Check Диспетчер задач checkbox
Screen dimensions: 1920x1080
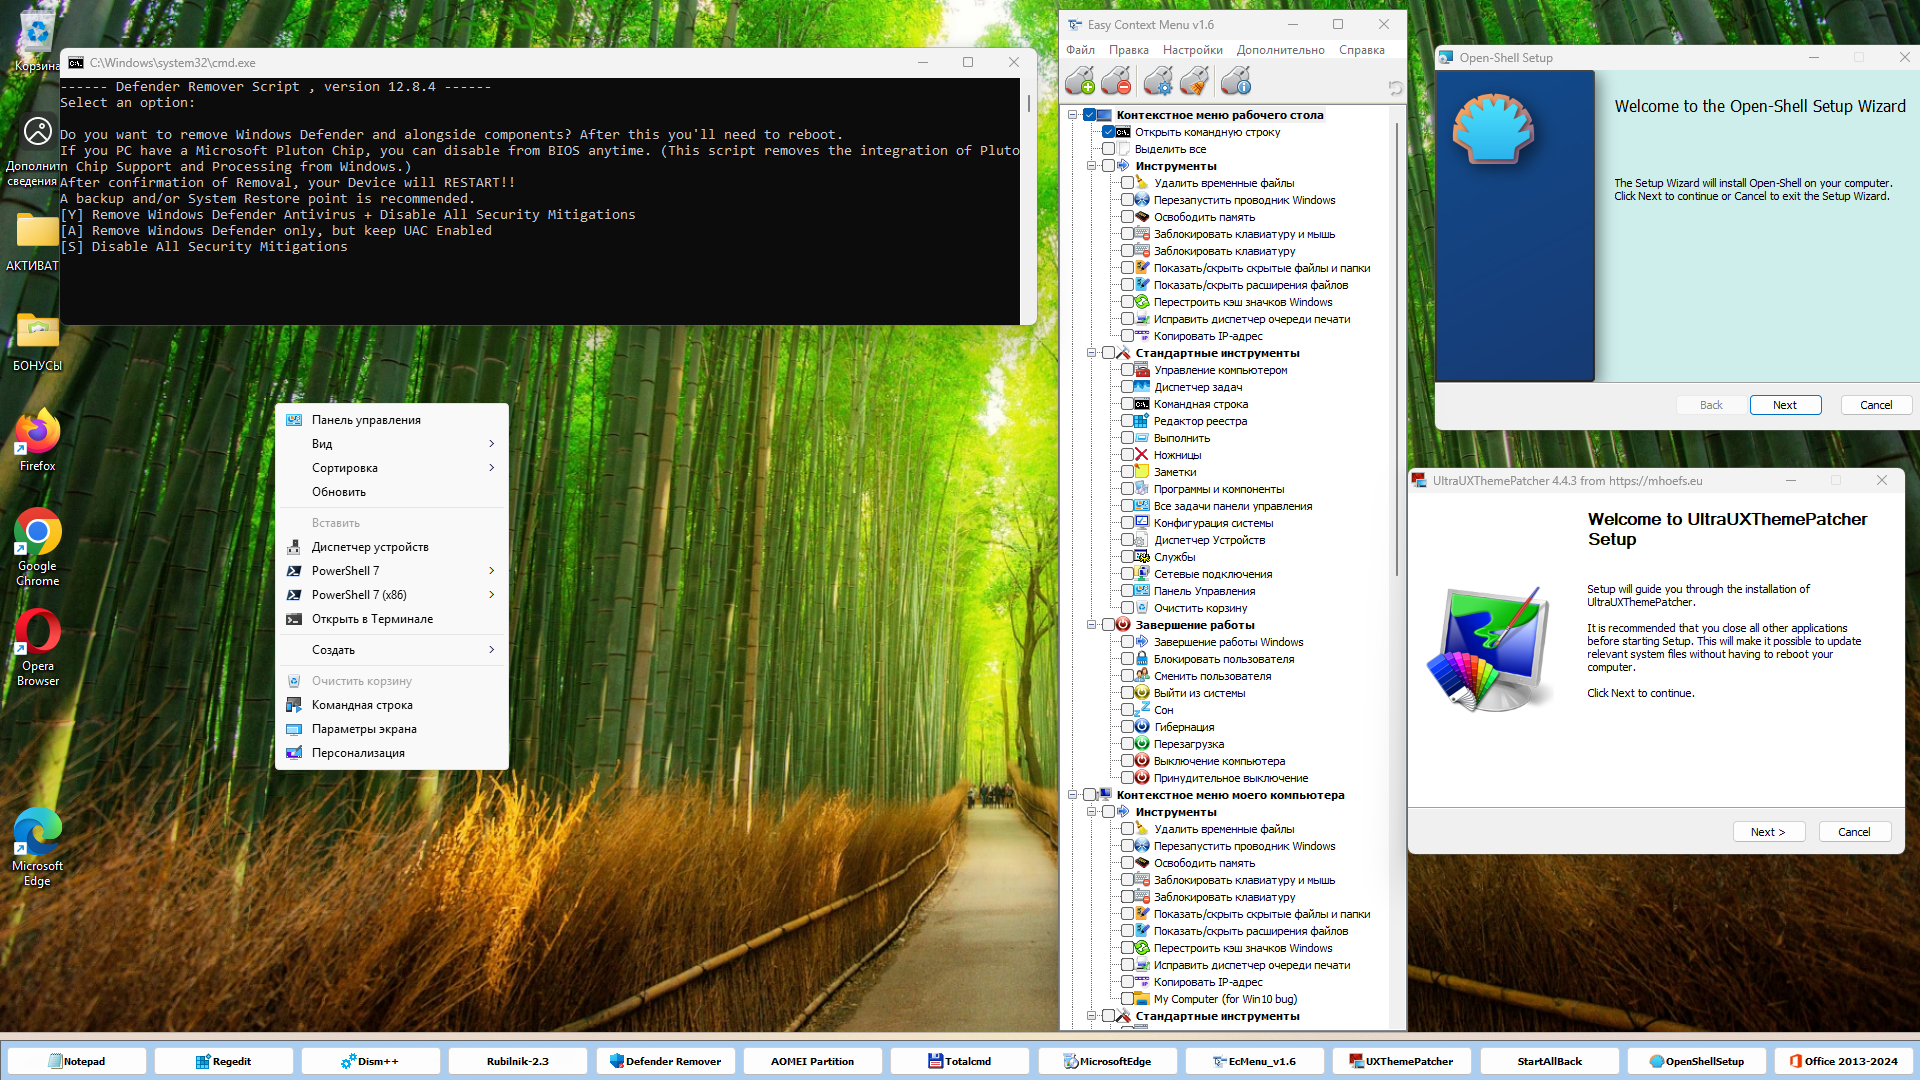pos(1127,387)
